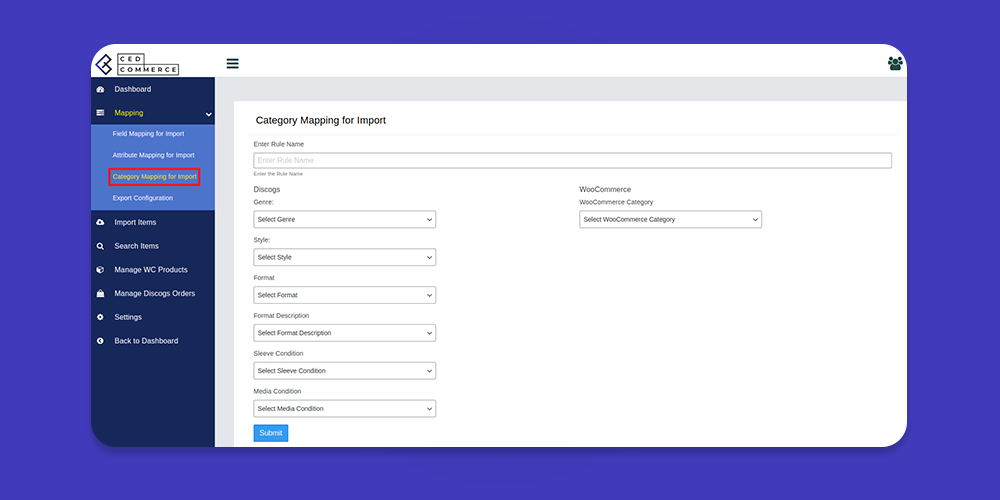Click Back to Dashboard link
The image size is (1000, 500).
(x=146, y=341)
